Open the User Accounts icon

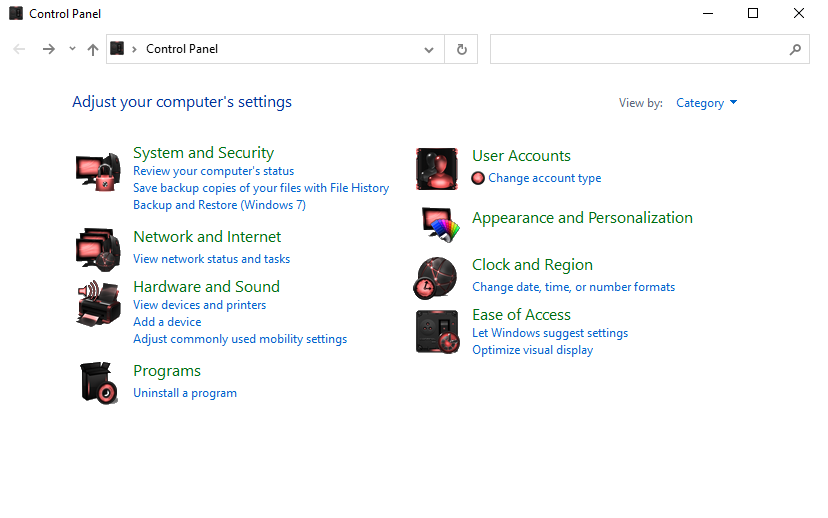pos(437,168)
